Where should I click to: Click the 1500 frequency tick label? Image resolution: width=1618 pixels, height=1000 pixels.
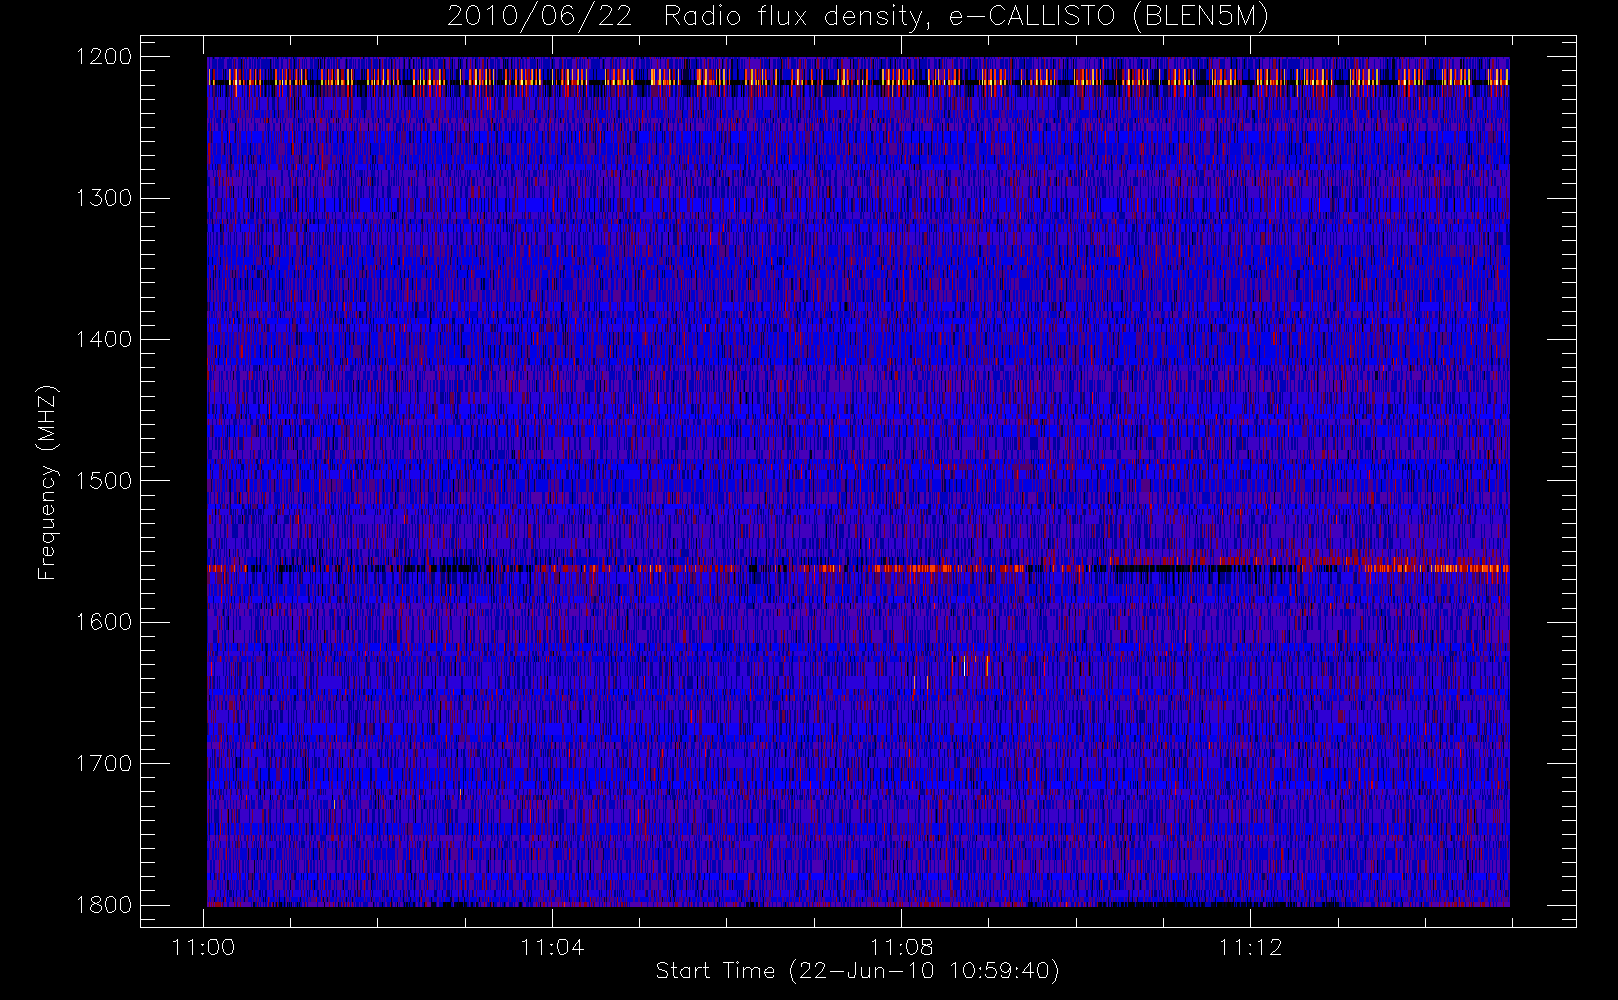tap(104, 481)
